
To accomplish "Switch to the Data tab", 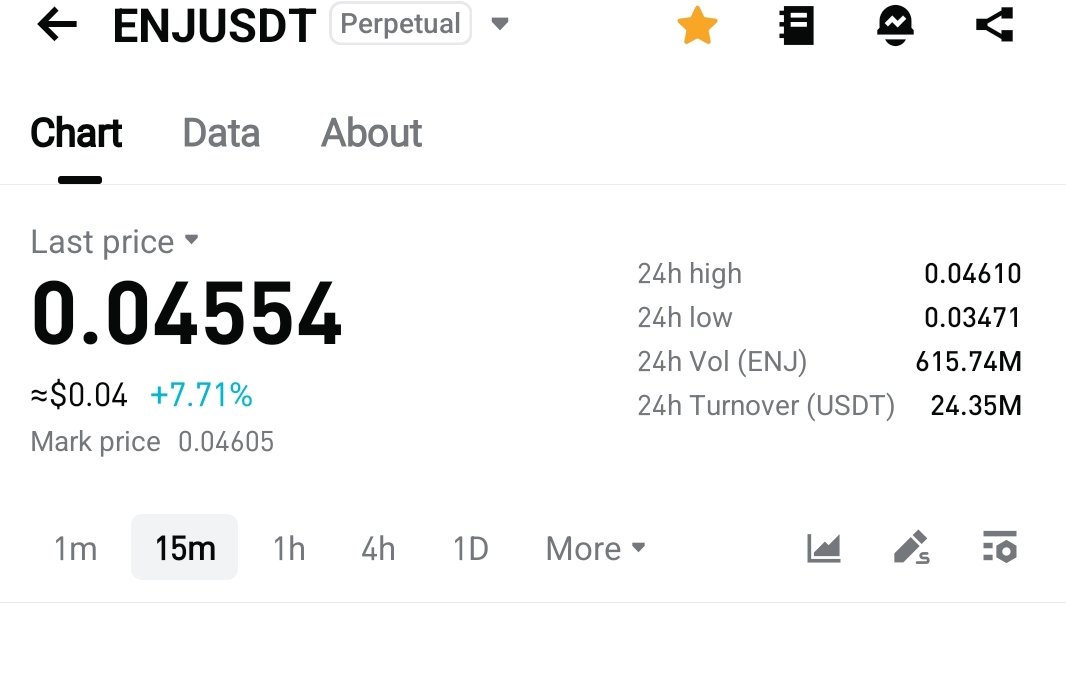I will (x=221, y=133).
